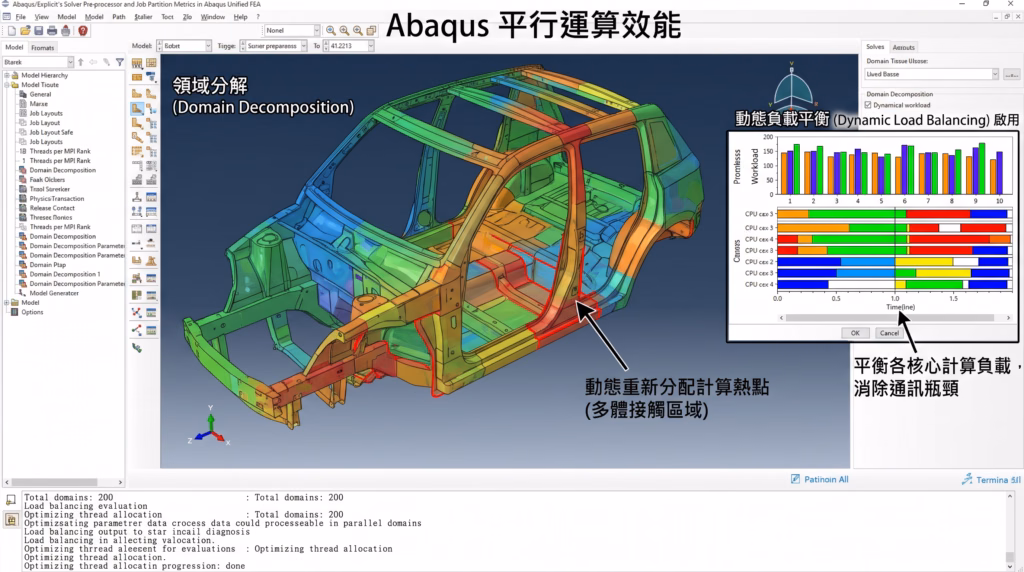Select the Solves tab

click(875, 47)
